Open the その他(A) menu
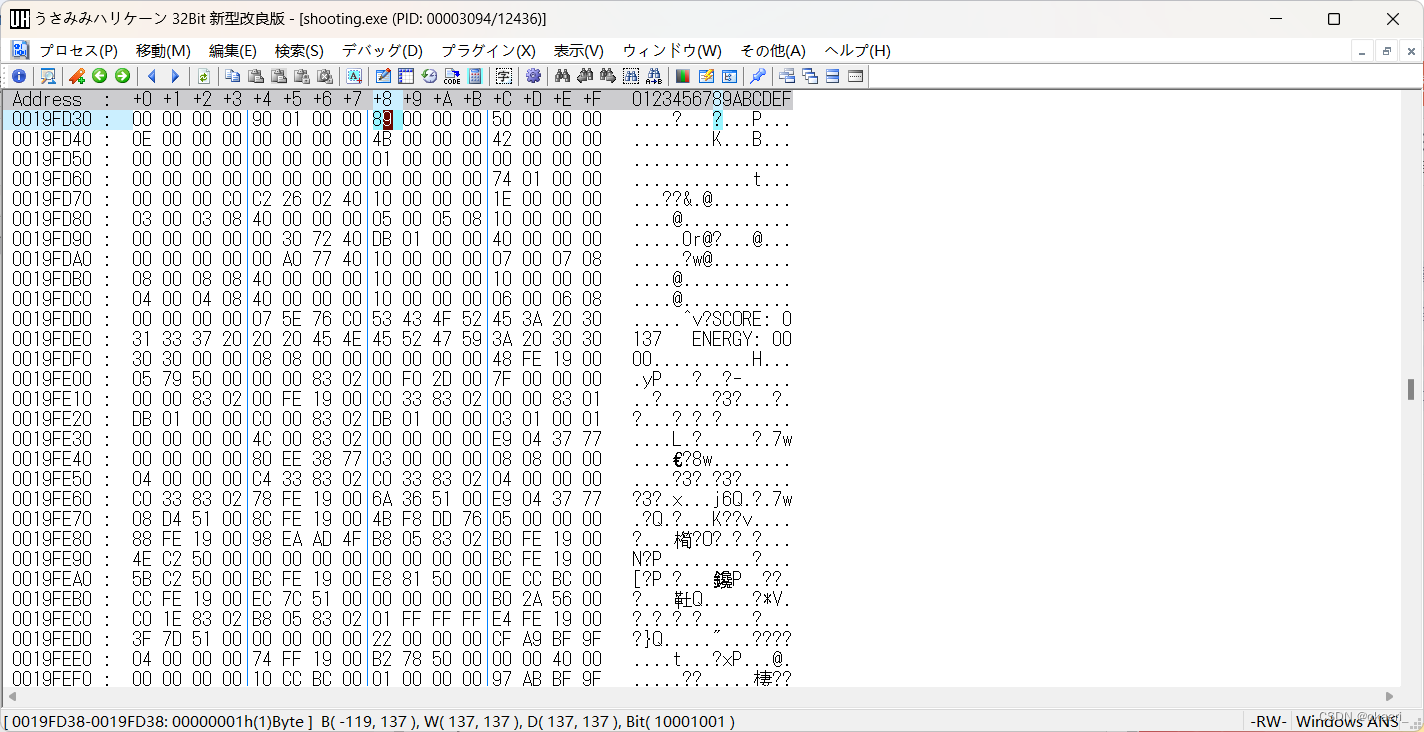Screen dimensions: 1424x732 coord(773,50)
